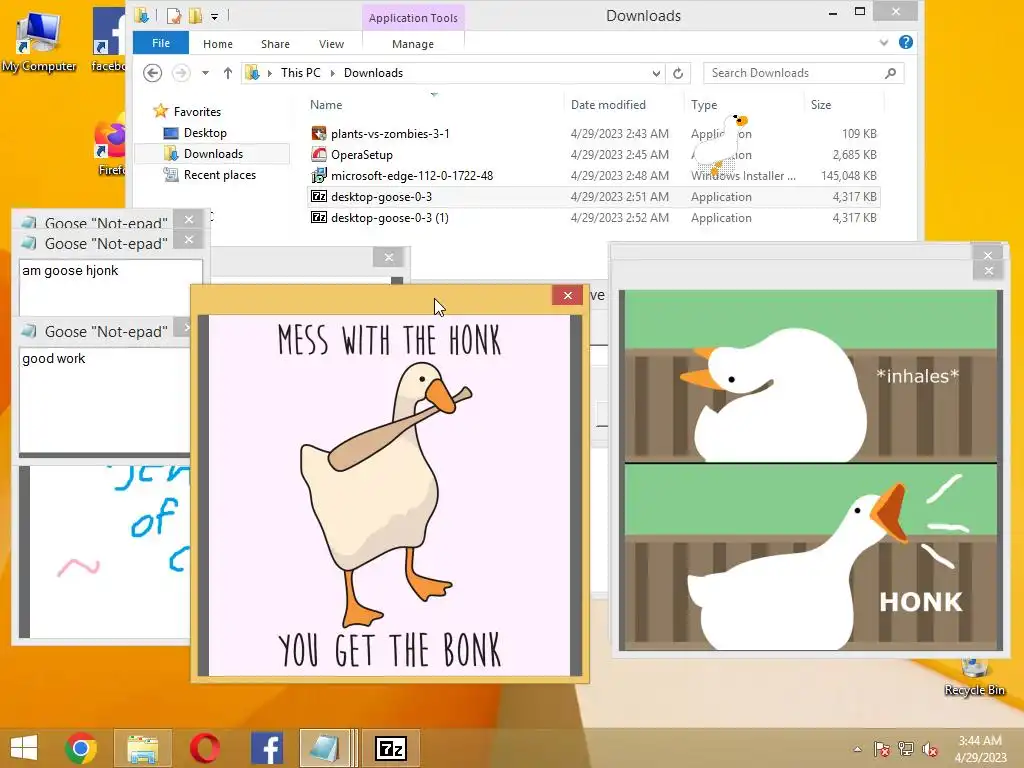The height and width of the screenshot is (768, 1024).
Task: Open My Computer desktop icon
Action: (x=39, y=40)
